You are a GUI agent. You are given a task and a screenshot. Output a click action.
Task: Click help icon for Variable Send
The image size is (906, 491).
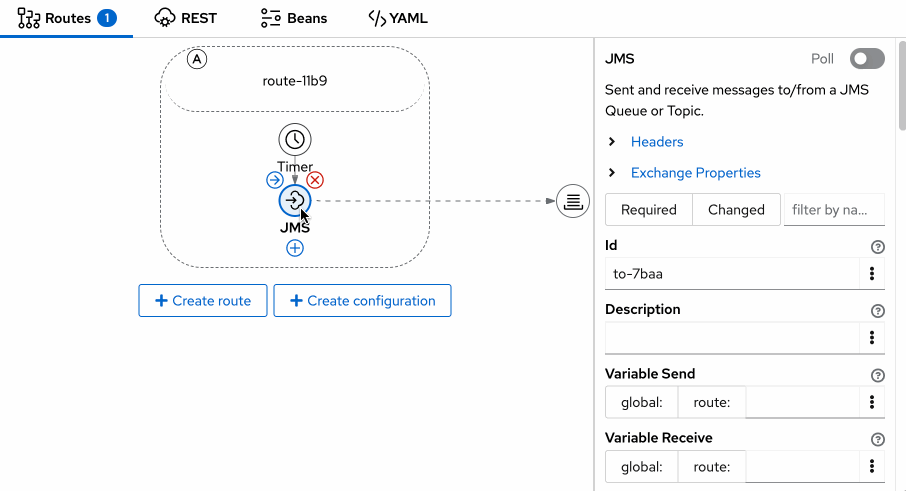click(878, 375)
